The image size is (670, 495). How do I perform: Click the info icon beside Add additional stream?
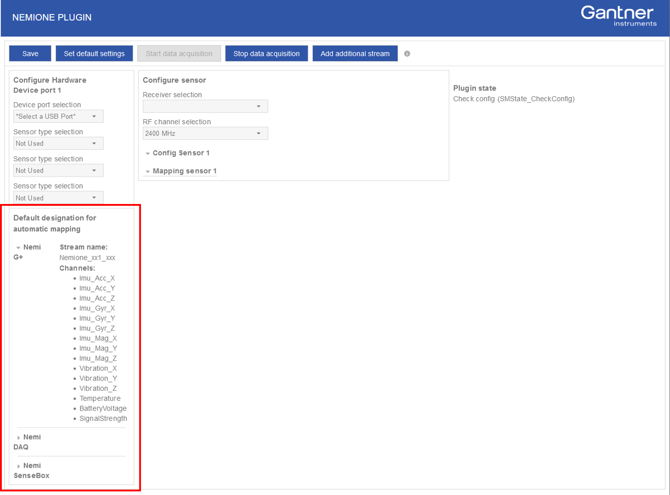[407, 54]
